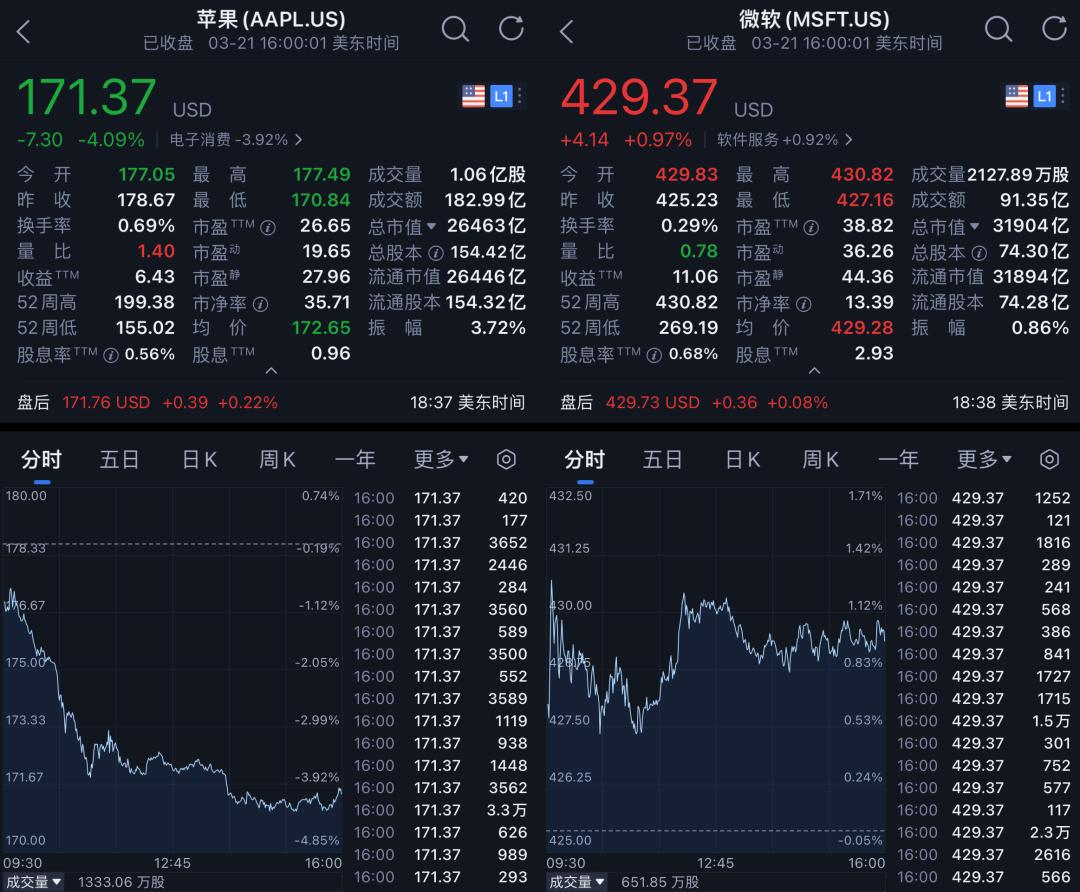Click the blue L1 quote level badge for Apple
This screenshot has height=892, width=1080.
[501, 96]
